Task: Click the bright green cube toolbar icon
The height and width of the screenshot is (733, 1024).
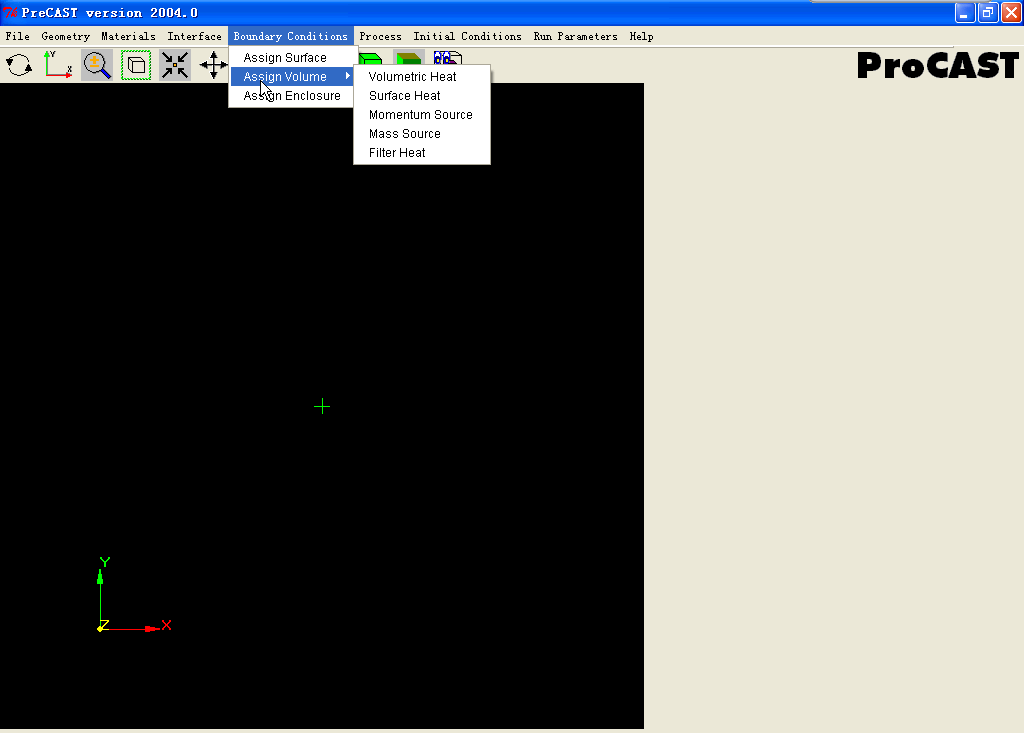Action: 370,59
